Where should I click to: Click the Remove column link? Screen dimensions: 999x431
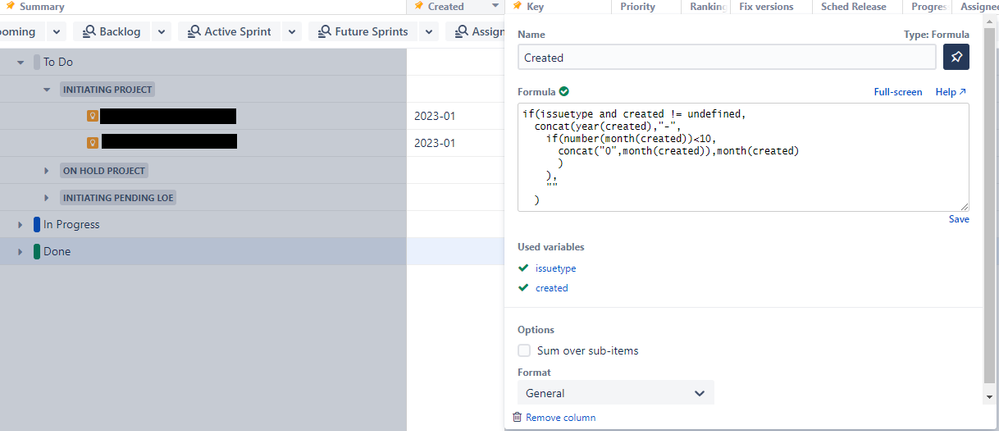[x=561, y=418]
